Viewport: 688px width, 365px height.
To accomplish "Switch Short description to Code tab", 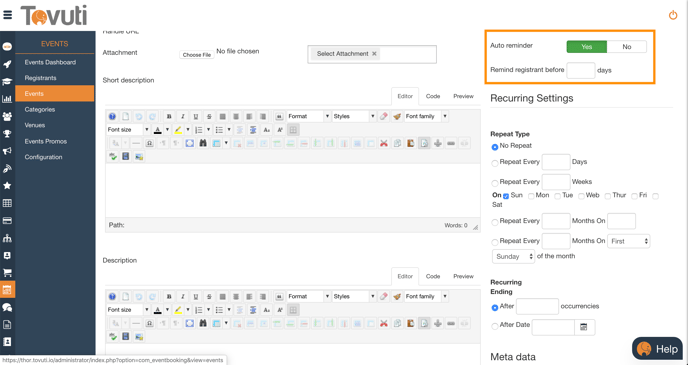I will point(433,96).
